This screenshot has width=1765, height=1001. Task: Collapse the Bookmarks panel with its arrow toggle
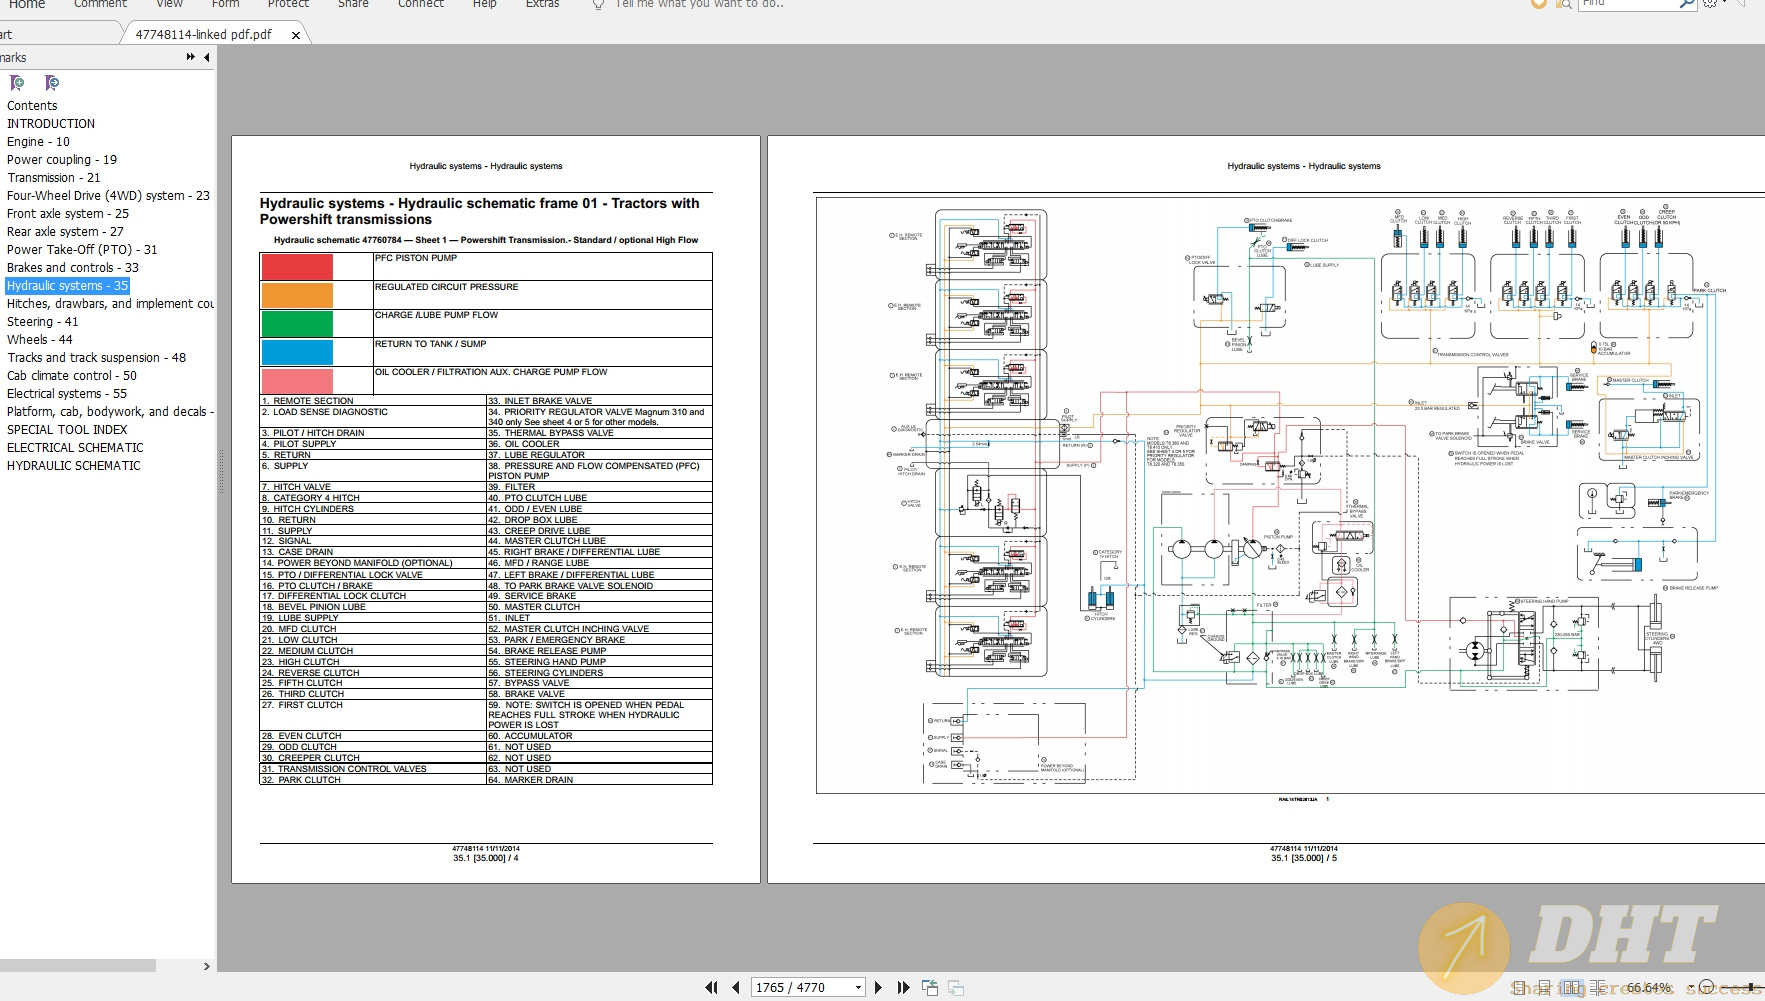coord(207,57)
